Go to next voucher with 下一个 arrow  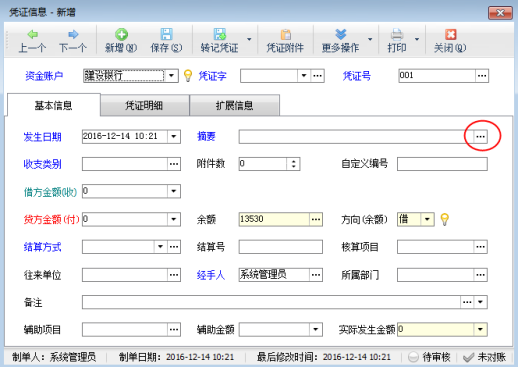[x=73, y=34]
